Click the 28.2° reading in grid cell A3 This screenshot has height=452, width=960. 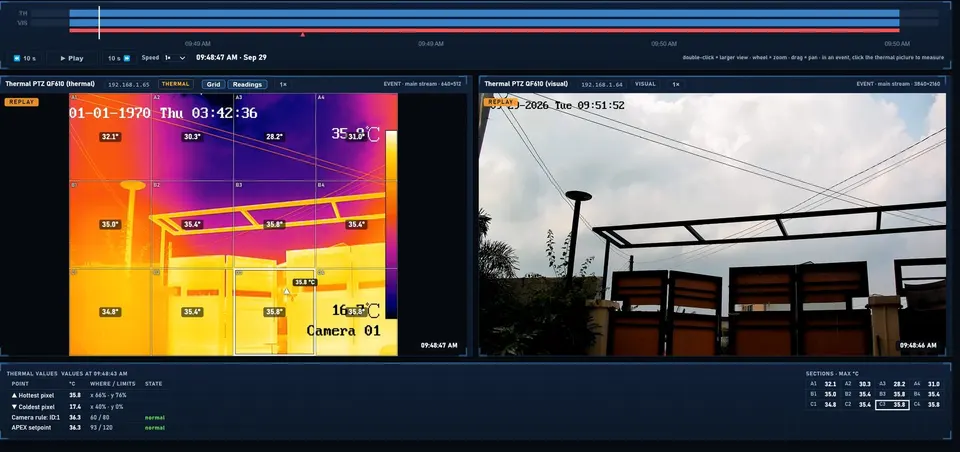tap(274, 137)
